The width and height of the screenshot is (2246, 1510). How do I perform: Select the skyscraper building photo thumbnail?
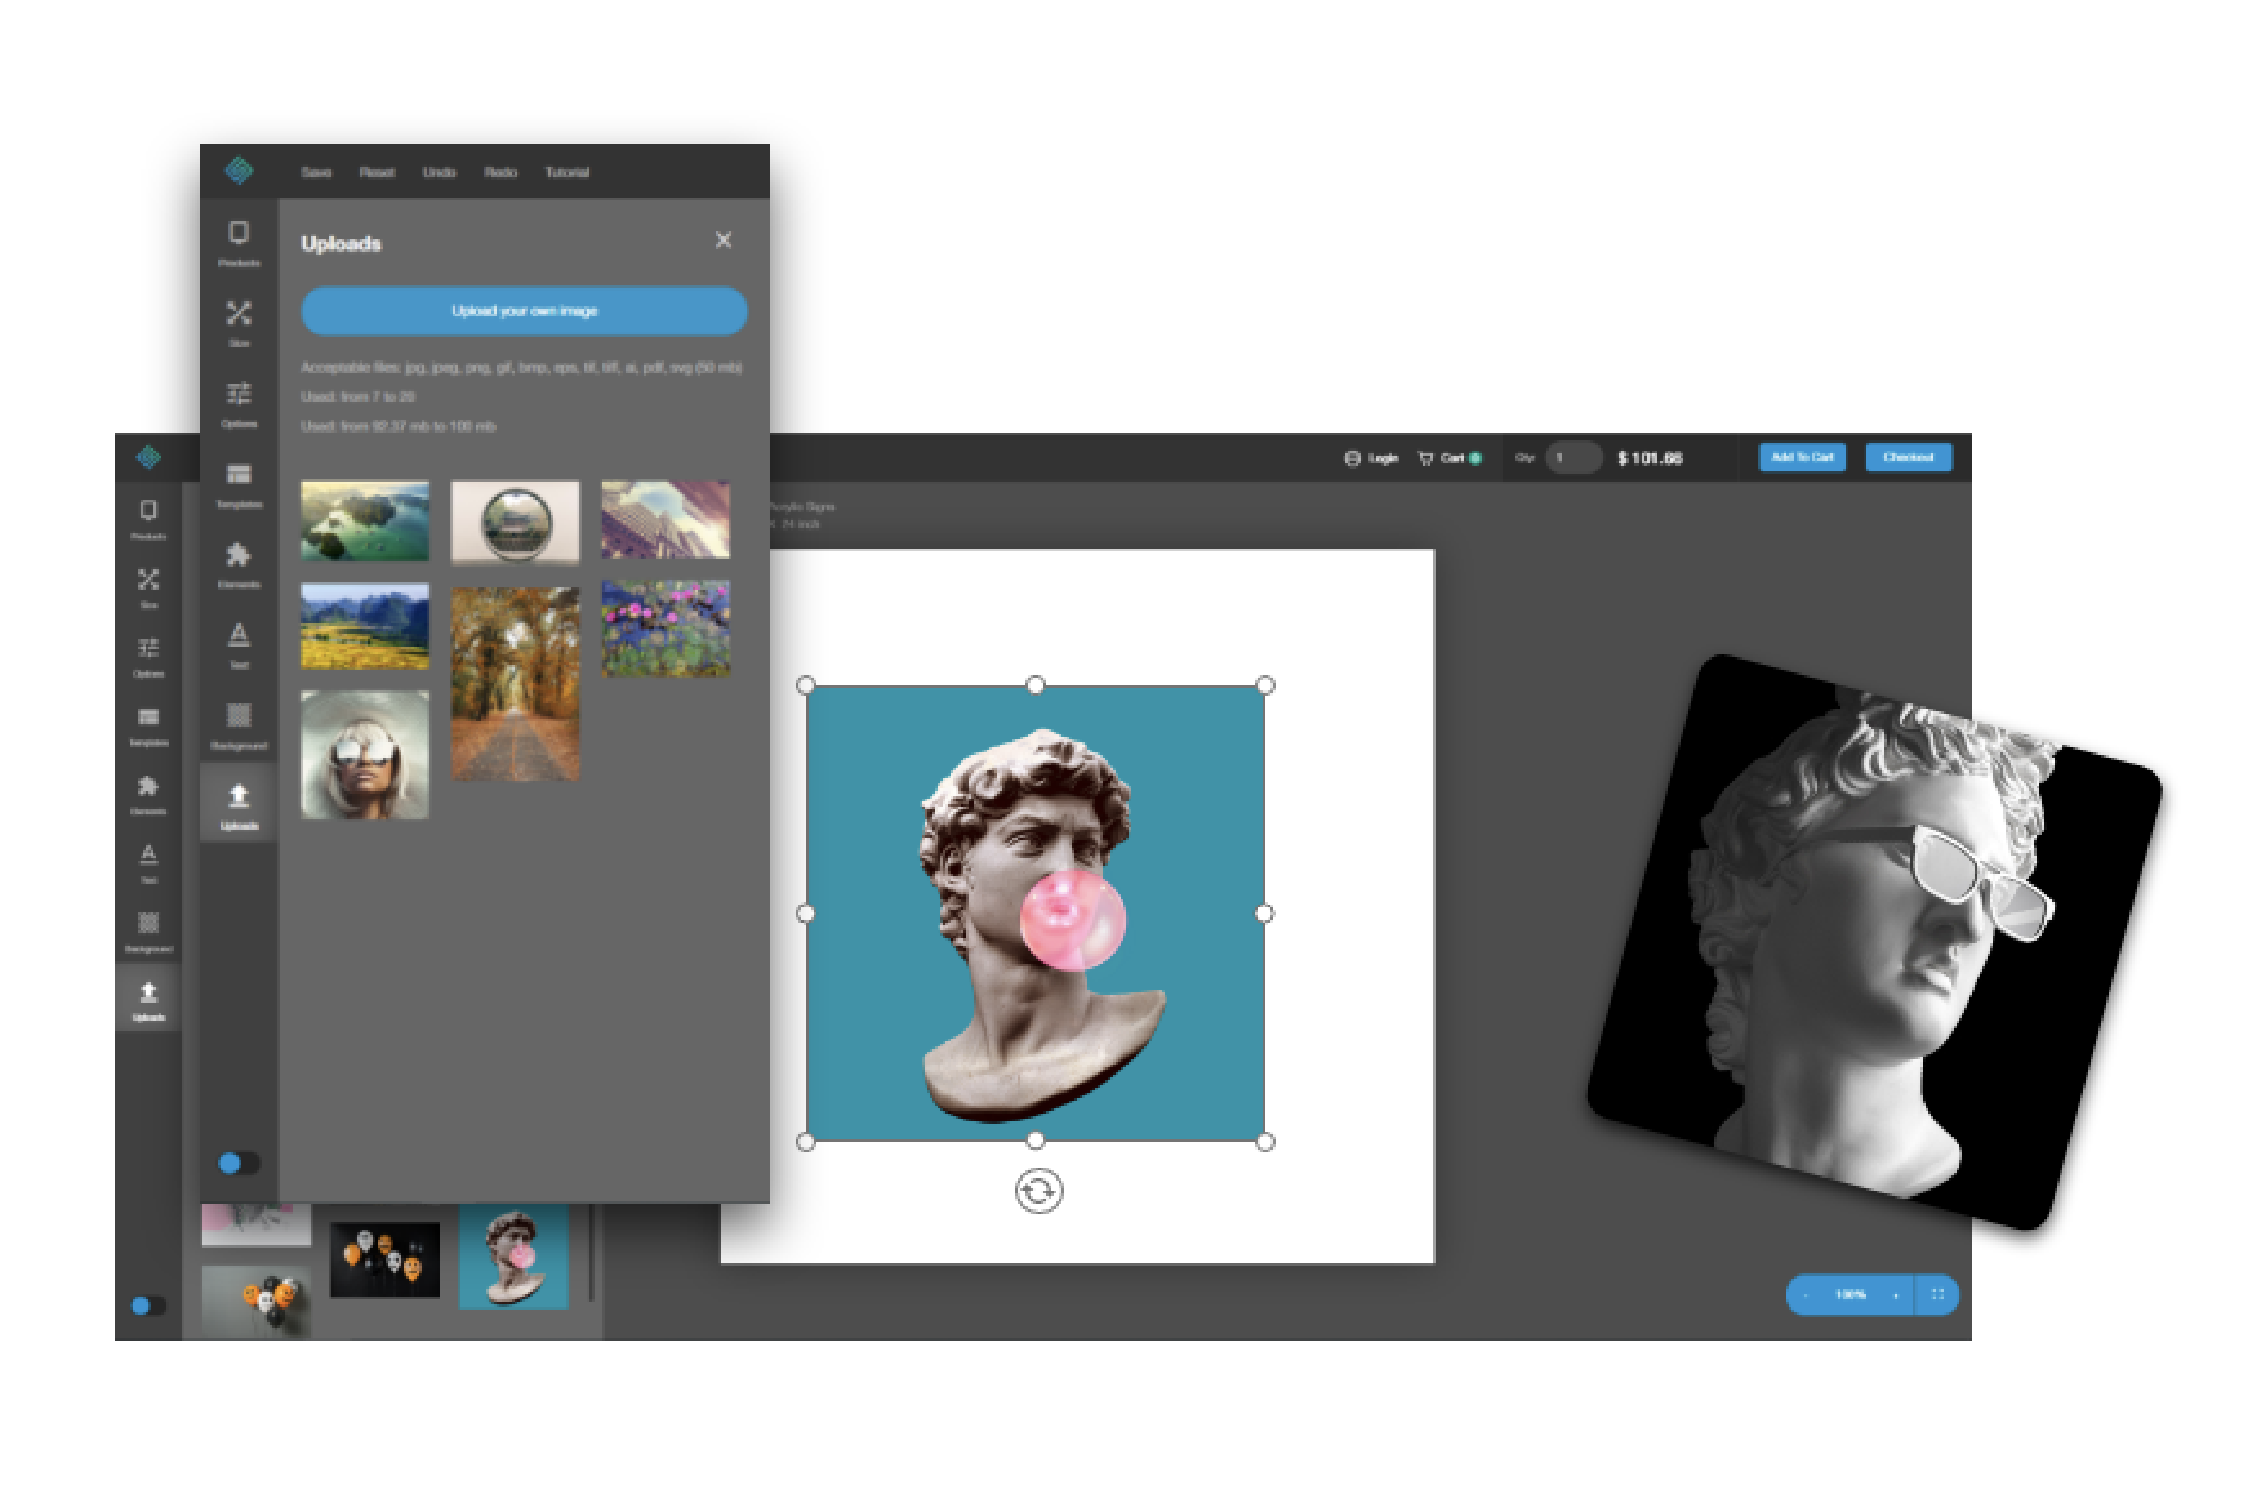click(x=665, y=520)
